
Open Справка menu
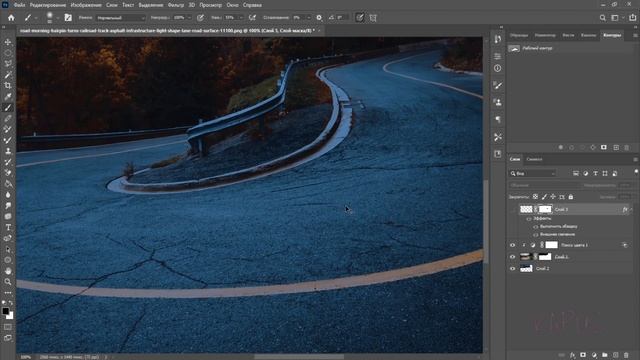252,5
